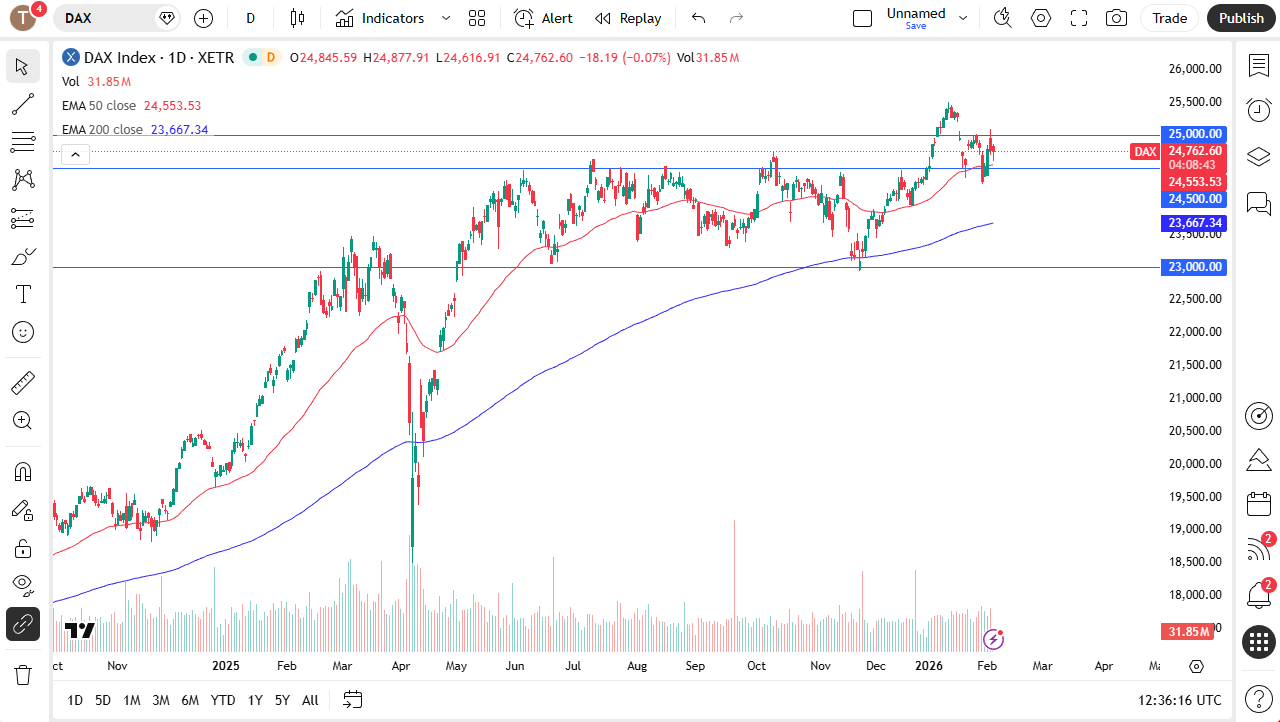This screenshot has width=1280, height=722.
Task: Select the 5Y time range
Action: point(282,700)
